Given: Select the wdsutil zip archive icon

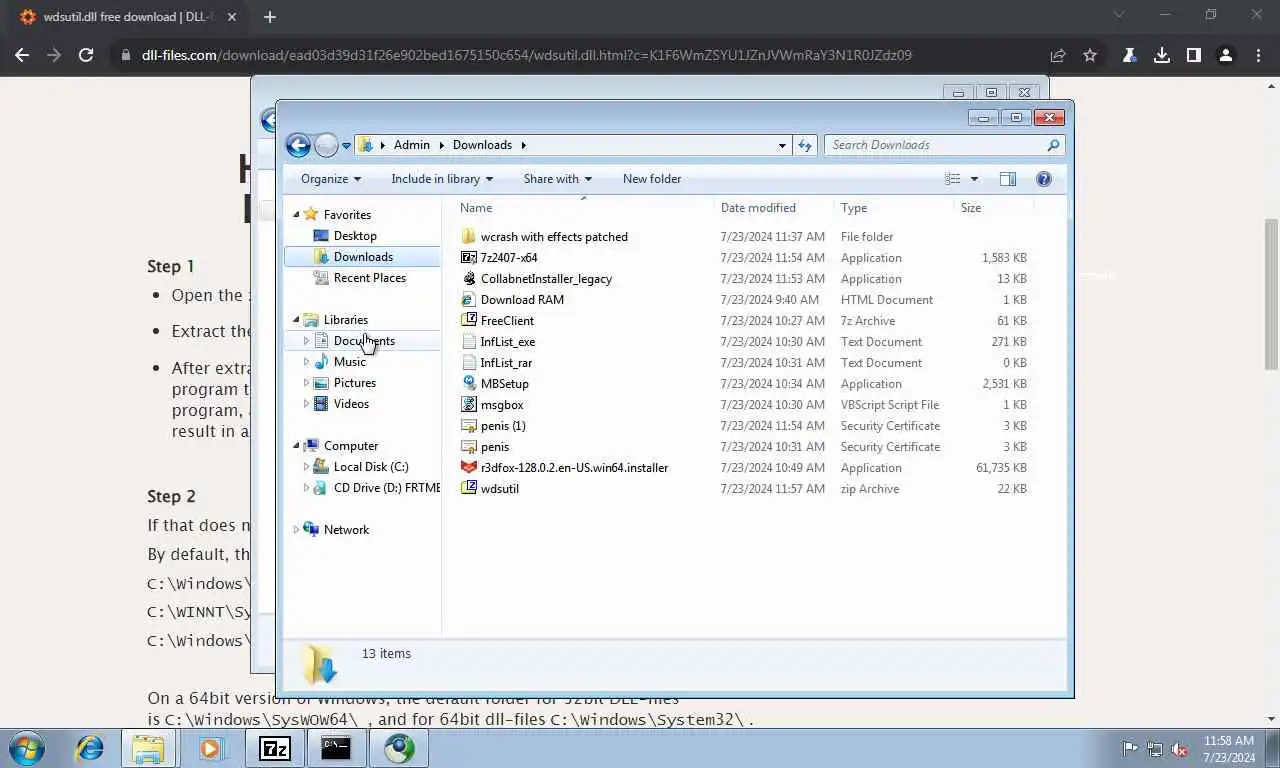Looking at the screenshot, I should (x=469, y=489).
